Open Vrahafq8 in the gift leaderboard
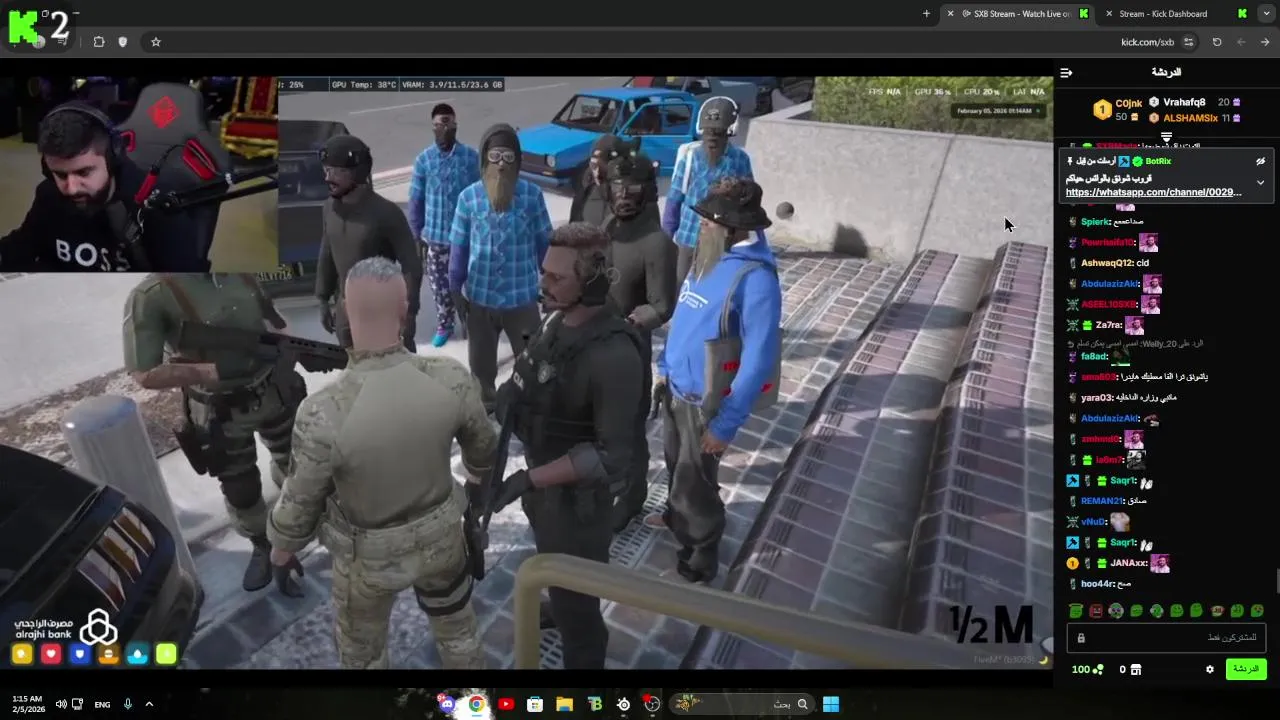The width and height of the screenshot is (1280, 720). 1184,102
